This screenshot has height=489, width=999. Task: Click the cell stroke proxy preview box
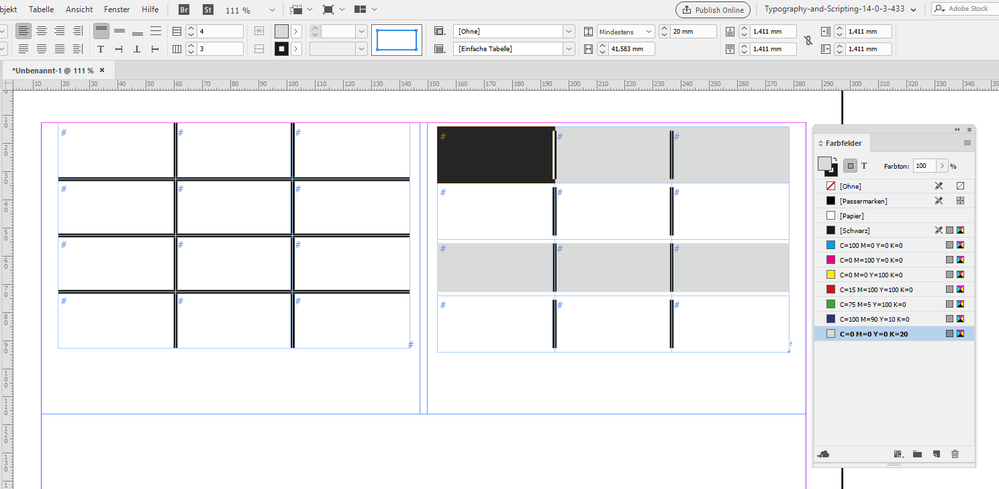[x=396, y=40]
